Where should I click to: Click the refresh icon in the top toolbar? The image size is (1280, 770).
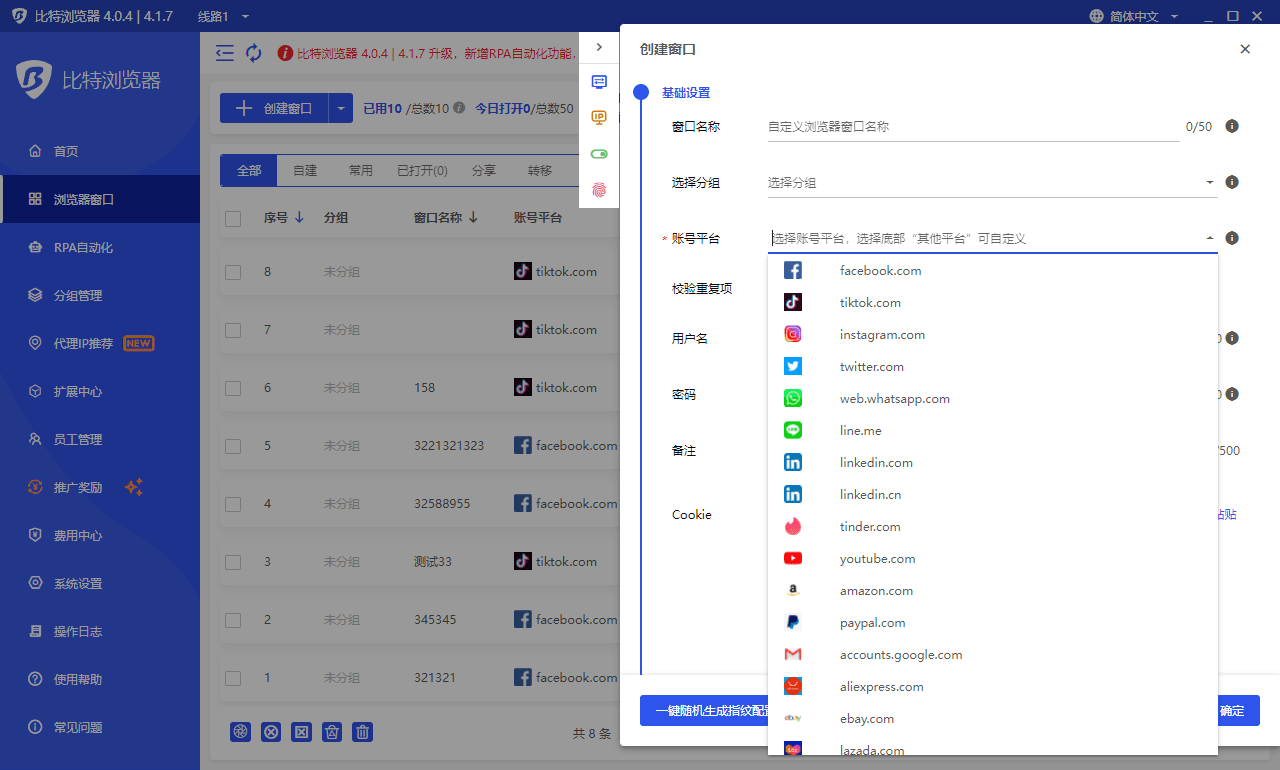pyautogui.click(x=253, y=53)
